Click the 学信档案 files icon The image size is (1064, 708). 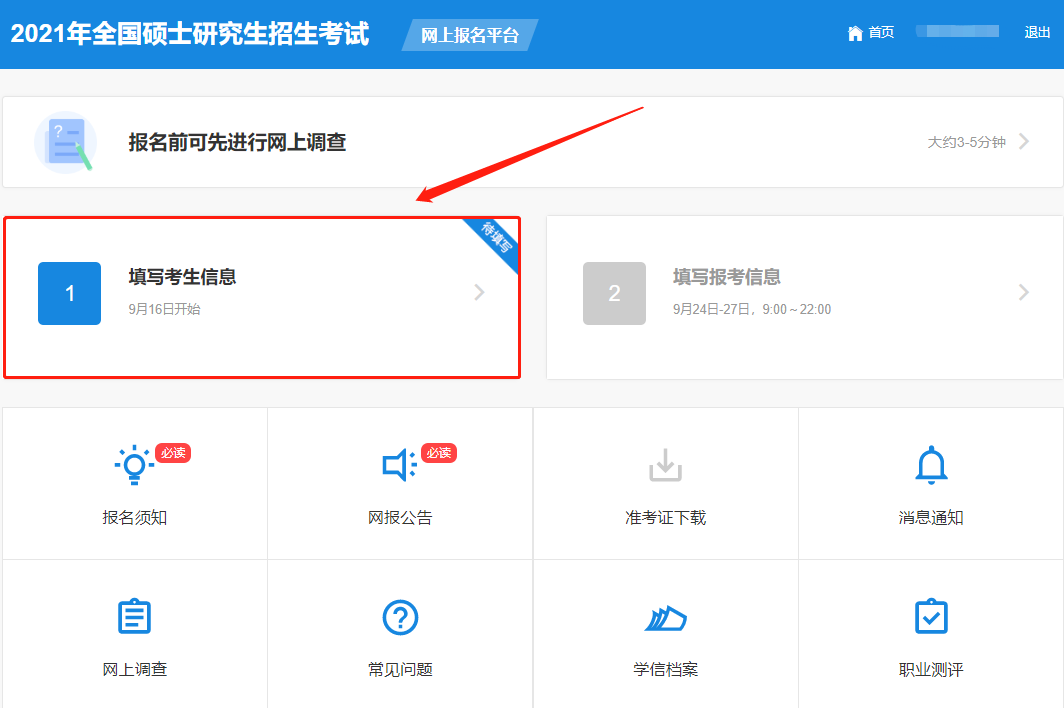665,619
